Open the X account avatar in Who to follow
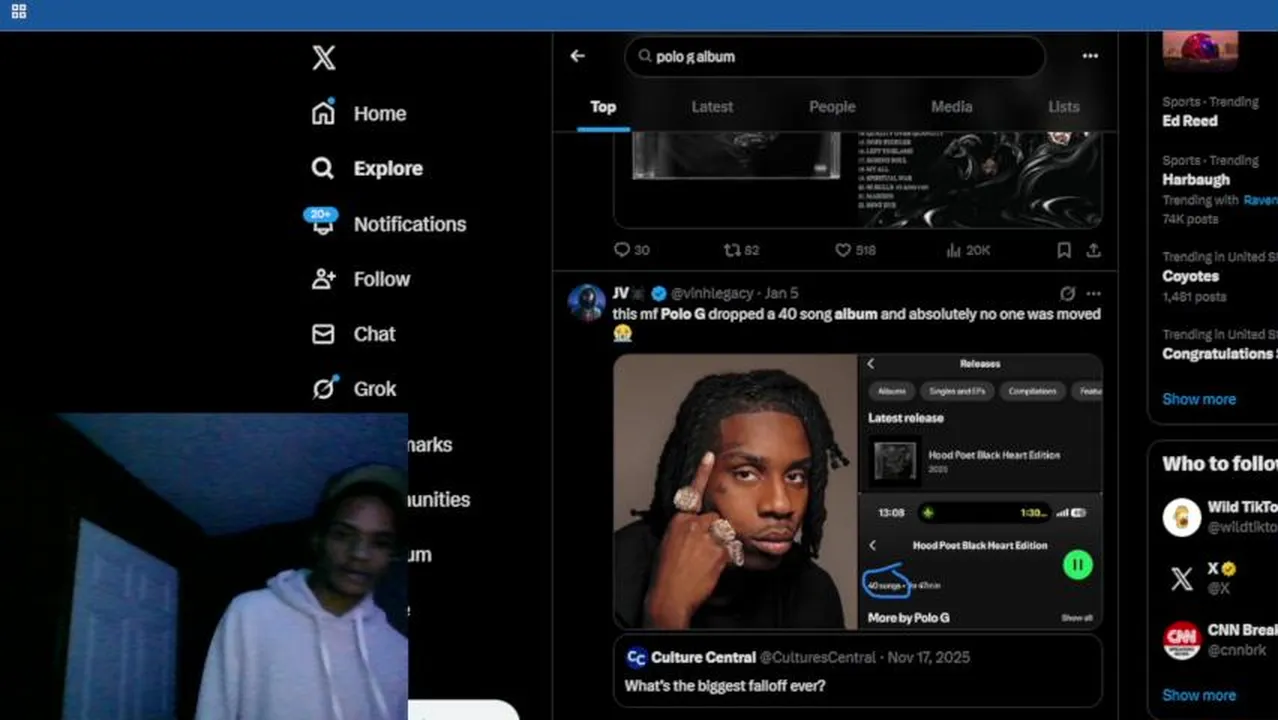Viewport: 1278px width, 720px height. click(x=1182, y=578)
